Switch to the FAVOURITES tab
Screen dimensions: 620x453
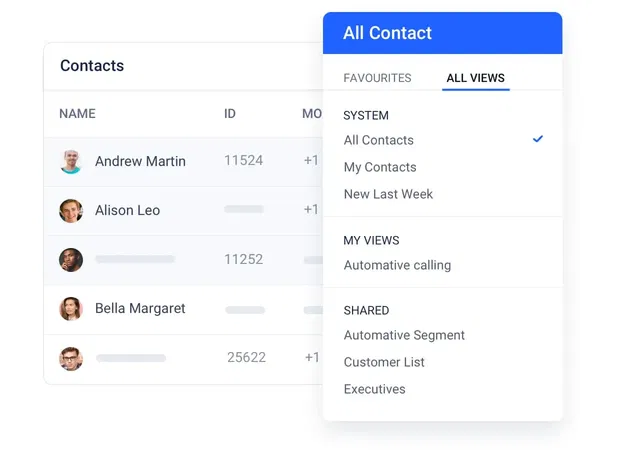[x=377, y=78]
